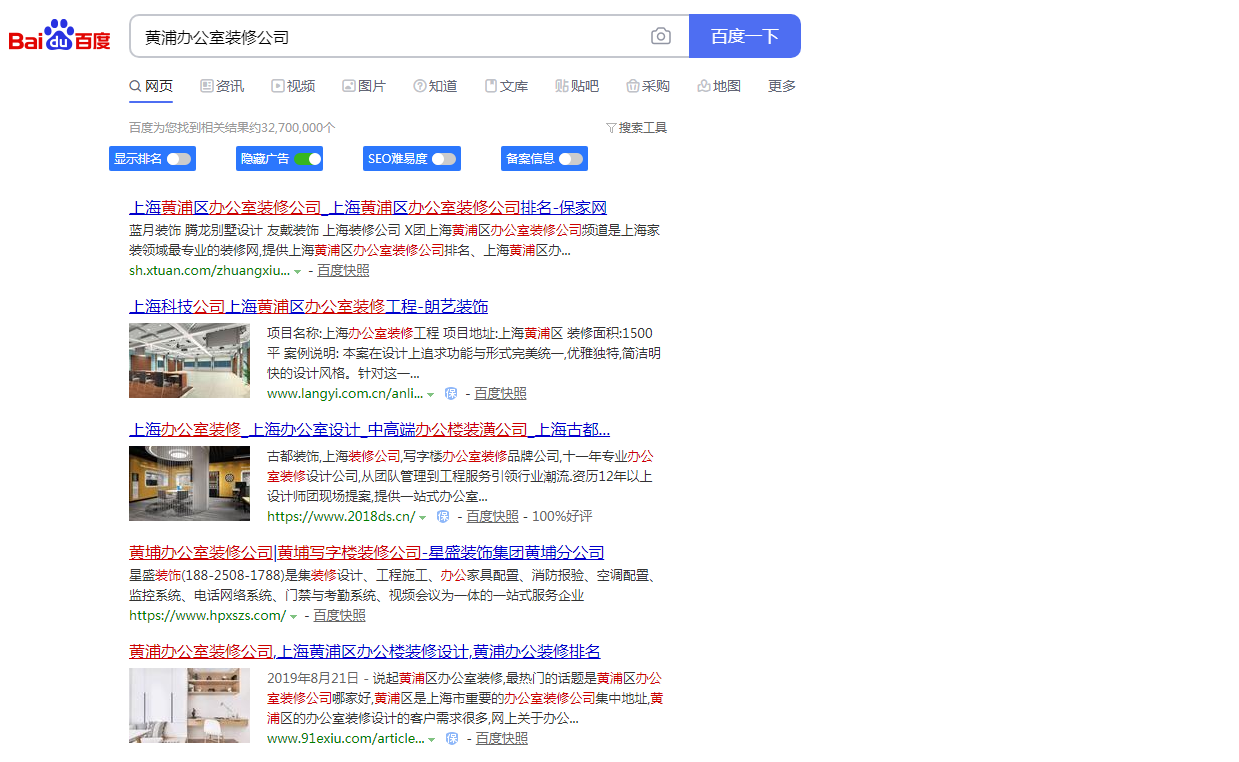
Task: Click the 91exiu result desk thumbnail
Action: click(x=189, y=705)
